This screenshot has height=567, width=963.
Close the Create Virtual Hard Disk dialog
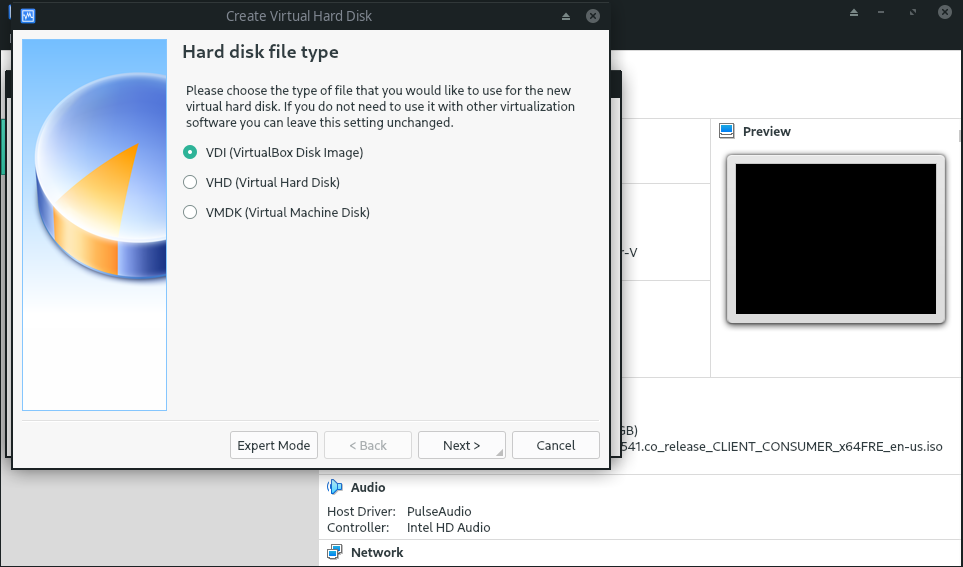click(x=593, y=16)
